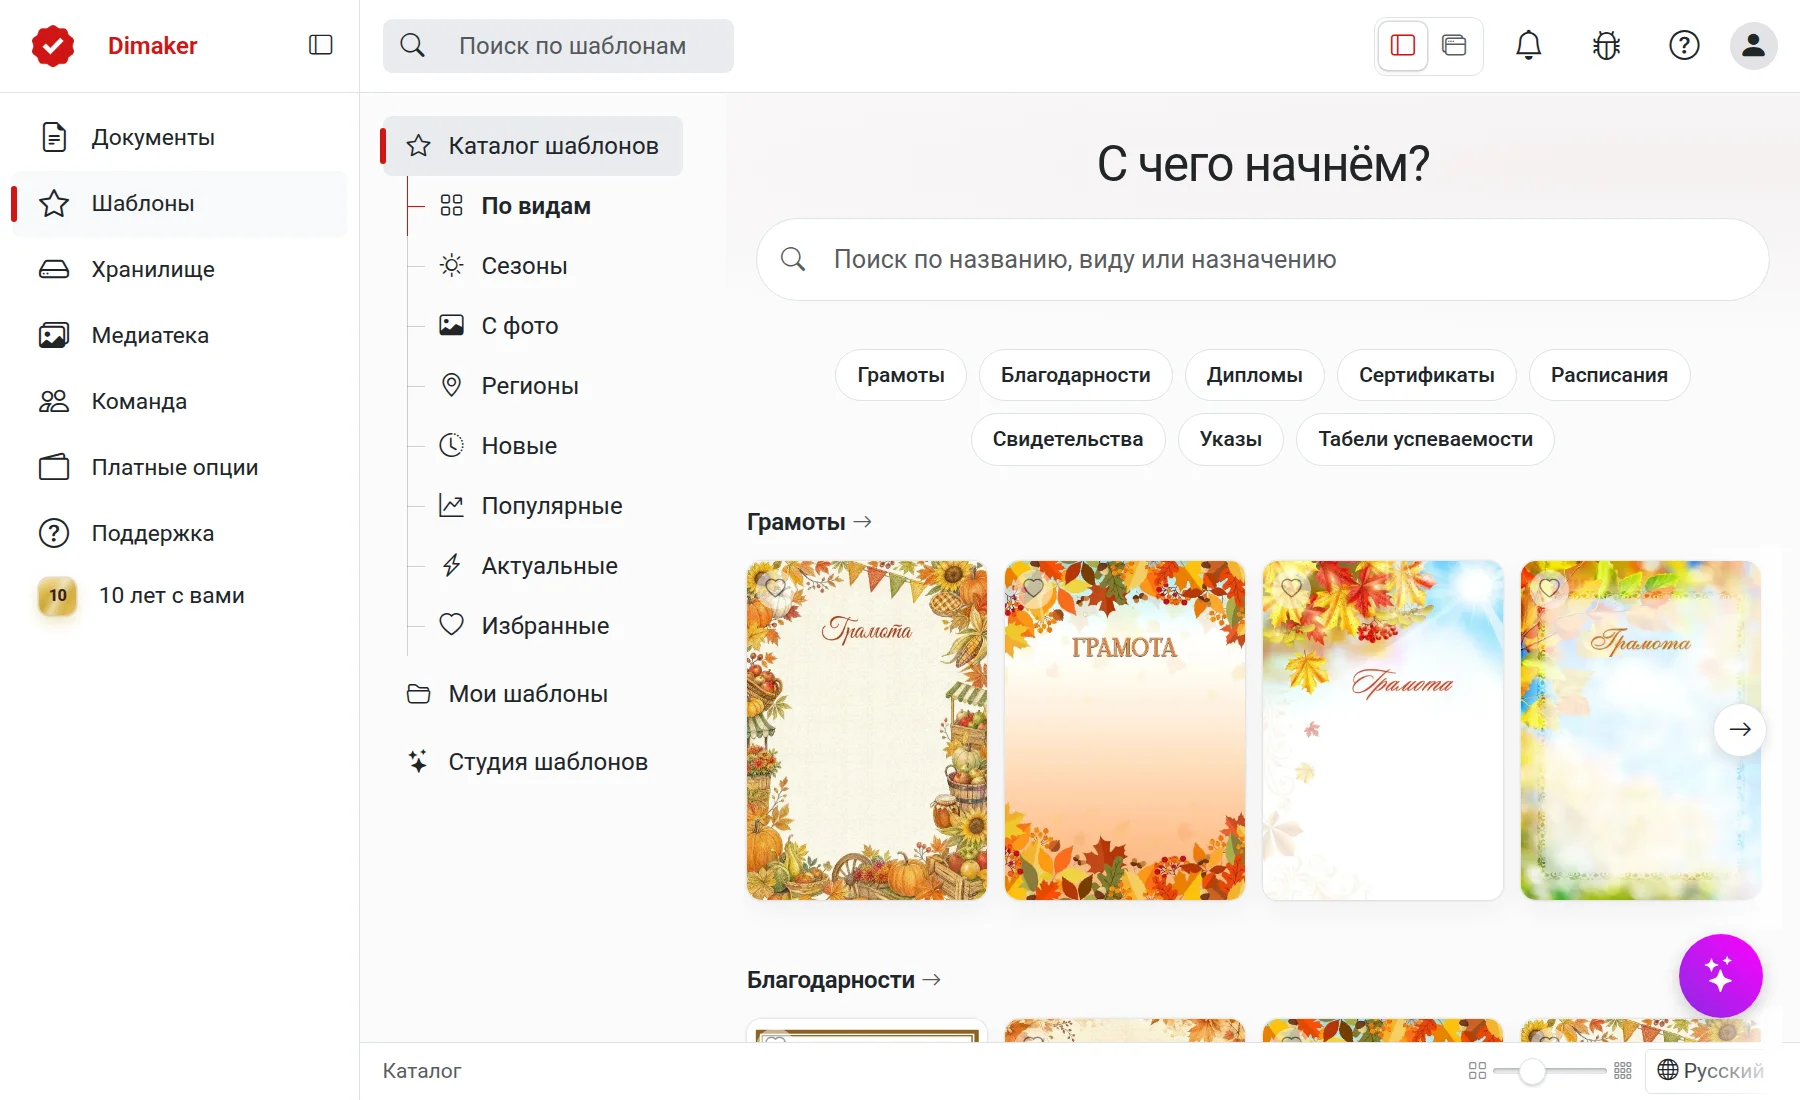
Task: Show next templates with arrow button
Action: point(1740,729)
